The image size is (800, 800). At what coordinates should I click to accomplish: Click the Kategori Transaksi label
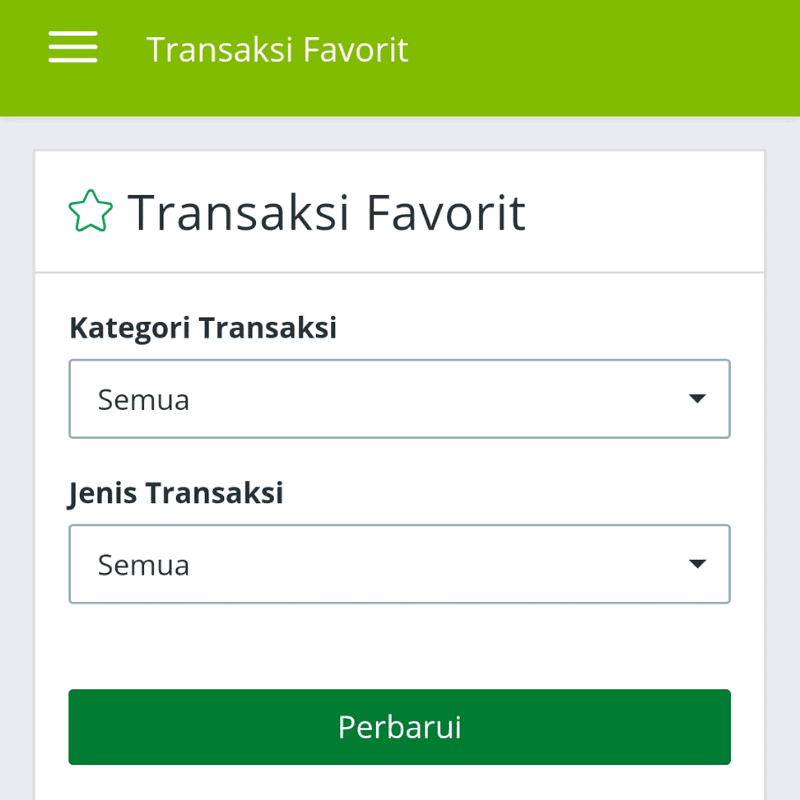point(203,328)
